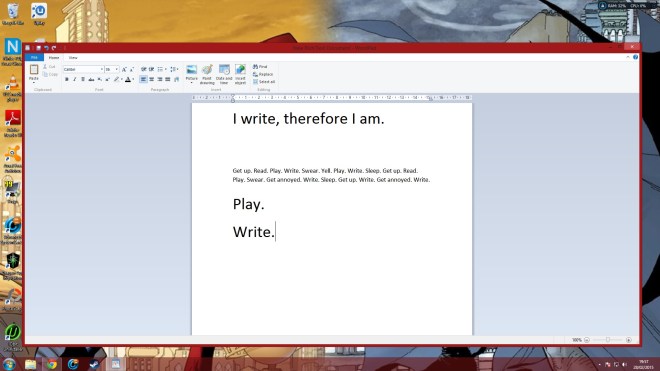Expand Picture options arrow

pyautogui.click(x=192, y=83)
